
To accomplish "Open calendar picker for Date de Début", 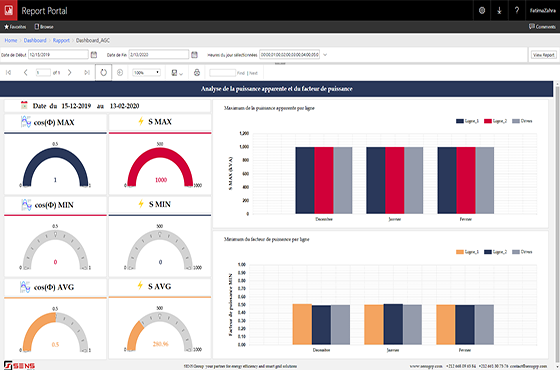I will [x=94, y=55].
